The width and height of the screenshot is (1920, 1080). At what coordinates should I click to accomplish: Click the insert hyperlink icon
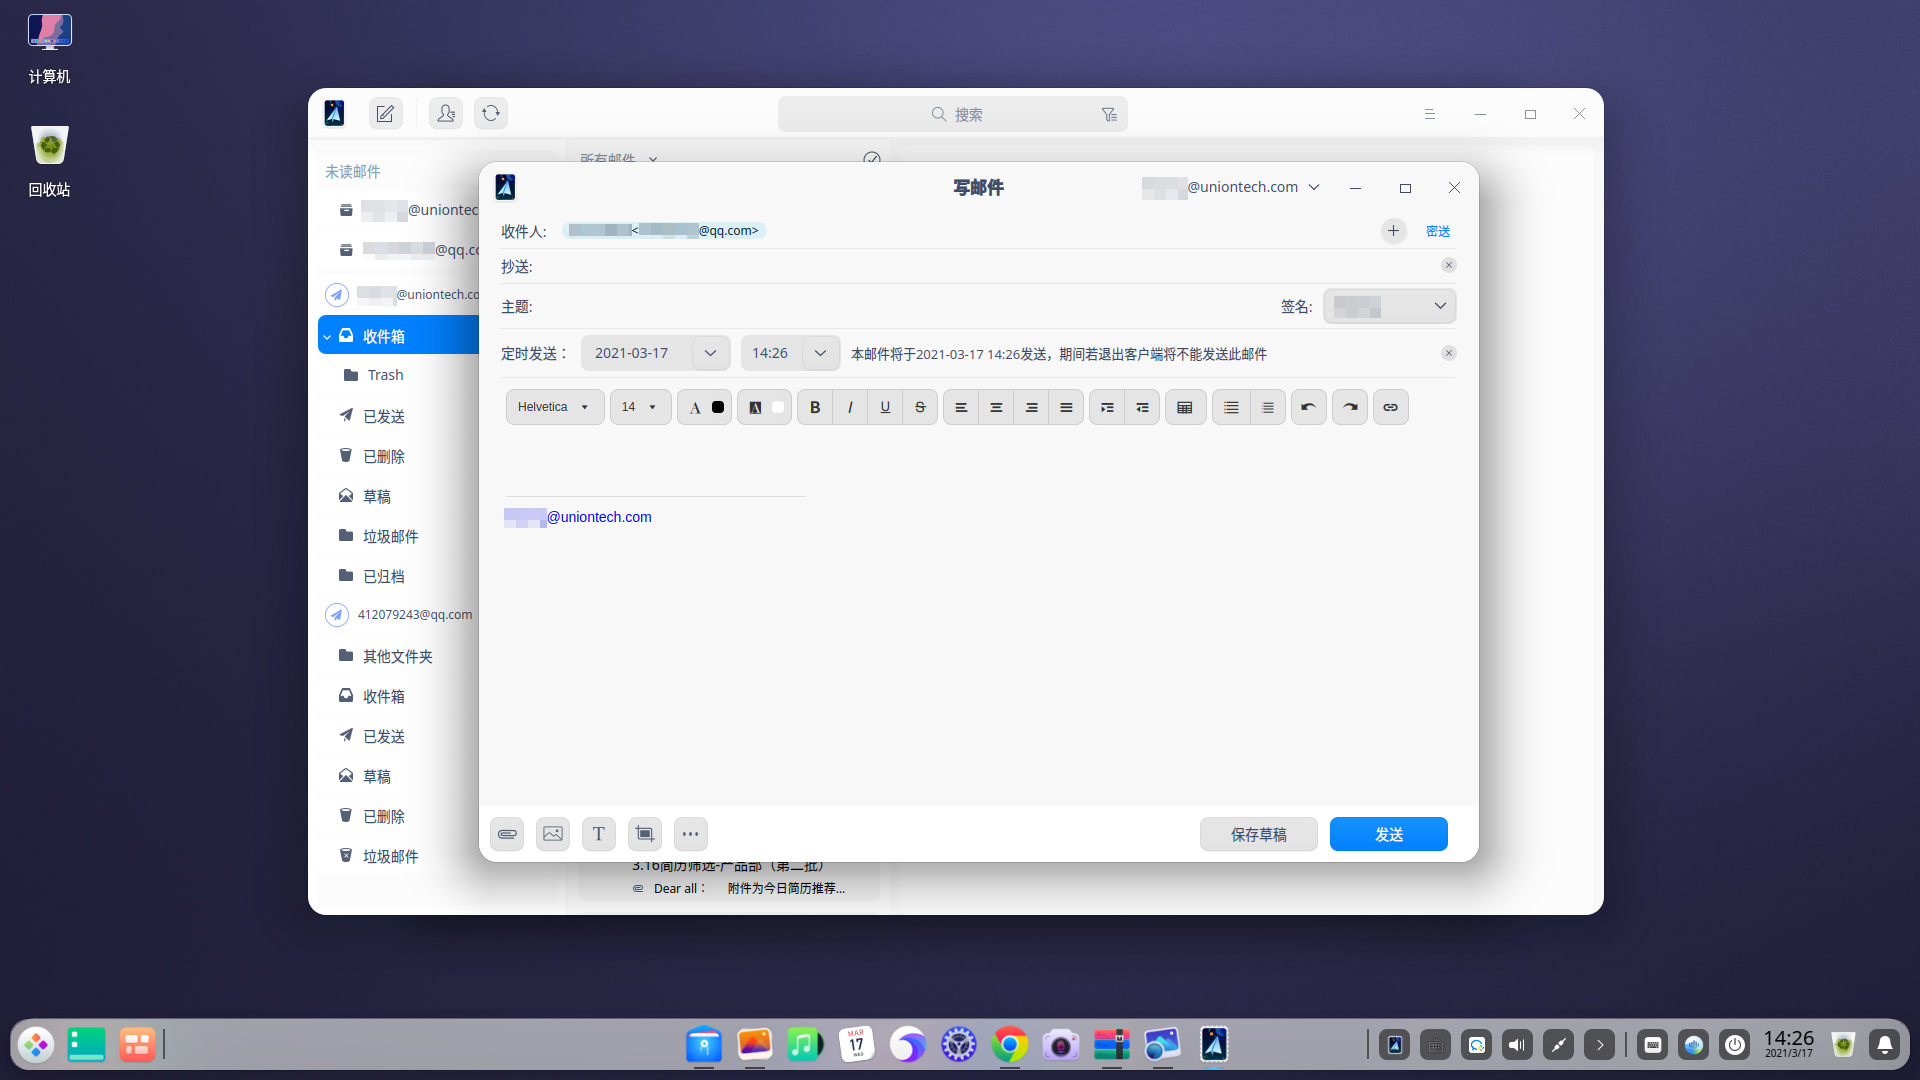[x=1390, y=407]
